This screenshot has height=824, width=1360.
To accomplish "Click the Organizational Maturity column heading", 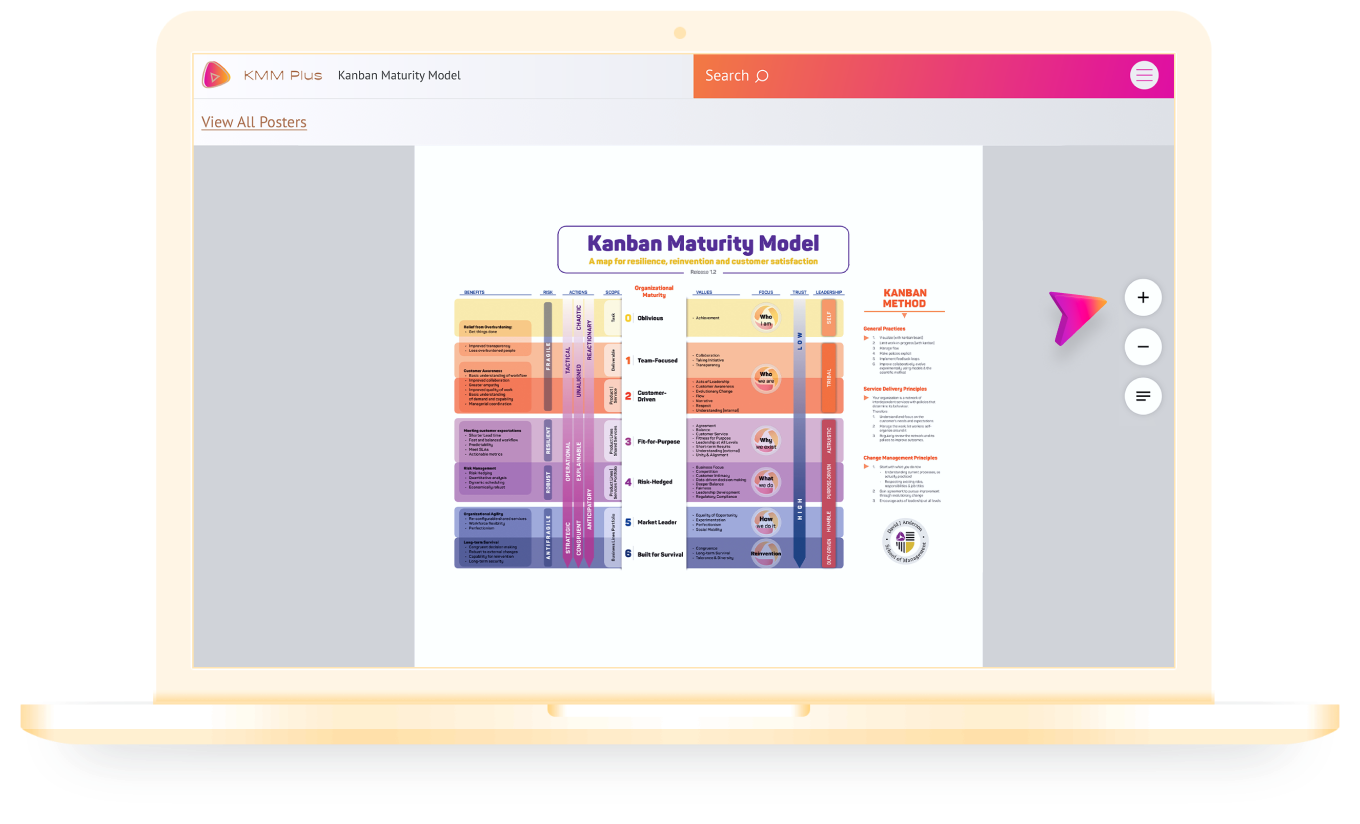I will [x=654, y=291].
